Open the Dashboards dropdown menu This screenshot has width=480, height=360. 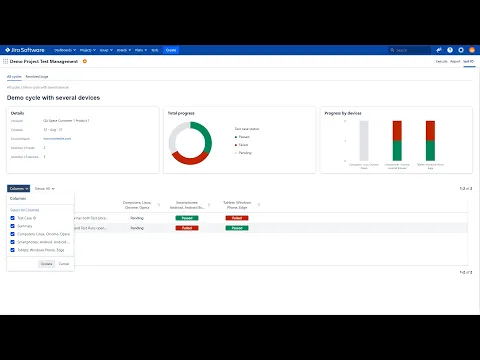[x=65, y=50]
